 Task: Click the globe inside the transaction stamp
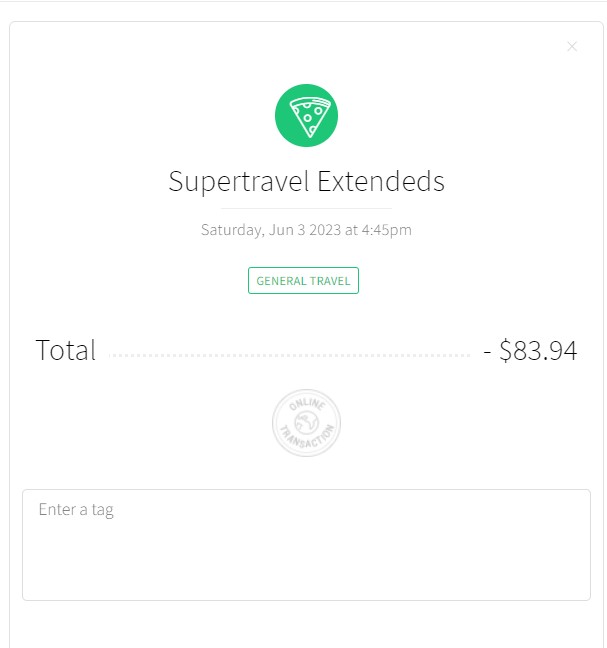click(x=306, y=423)
